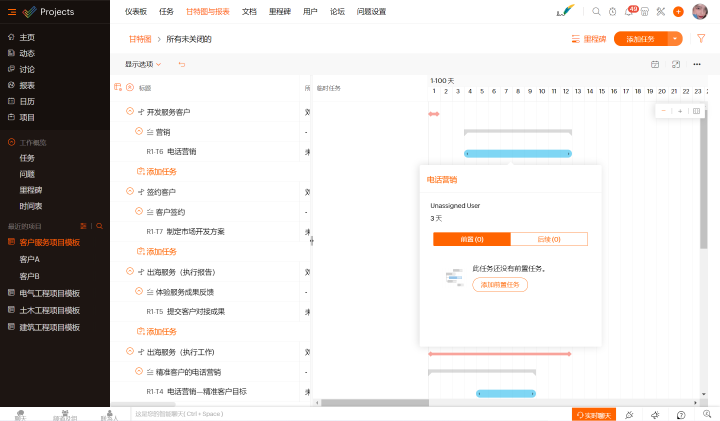Open dropdown arrow beside 添加任务 button
The height and width of the screenshot is (421, 720).
676,39
